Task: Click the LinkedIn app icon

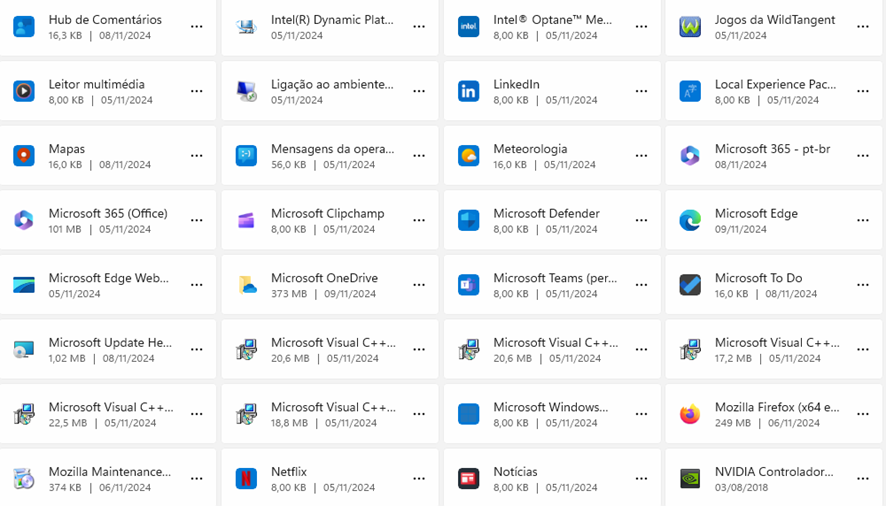Action: 468,91
